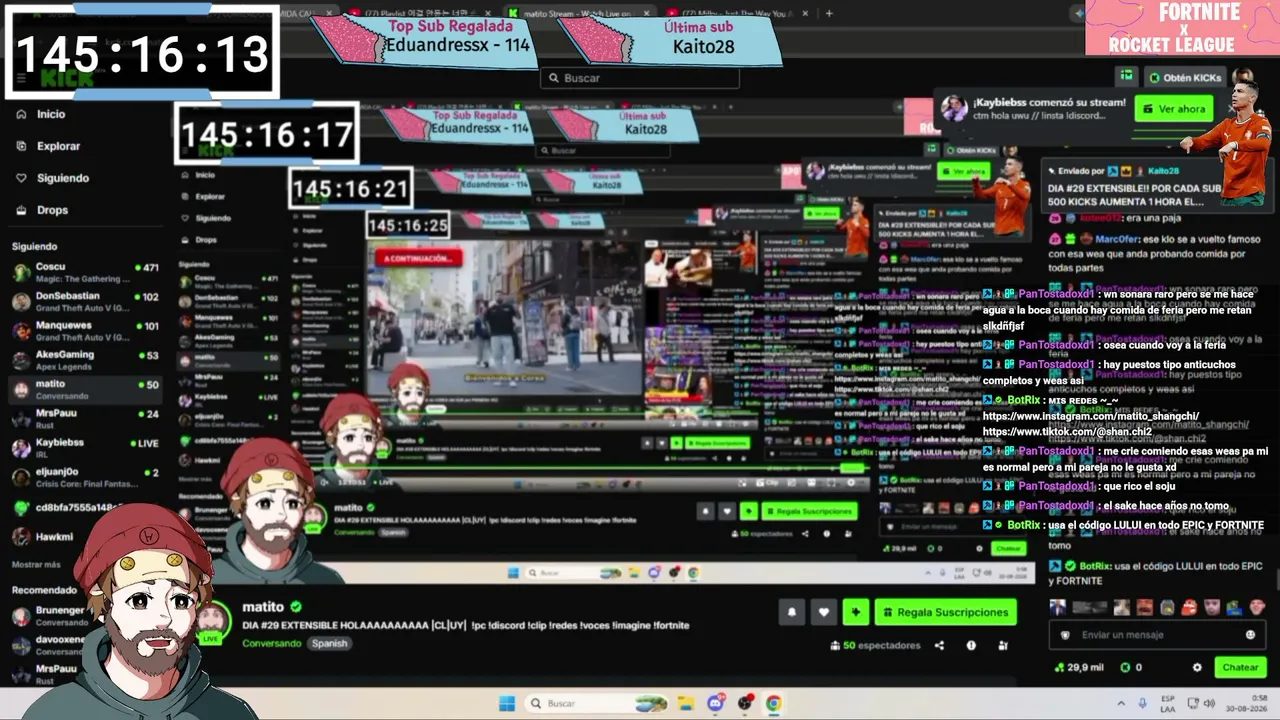Open eljuanj0o's channel in the sidebar

85,478
